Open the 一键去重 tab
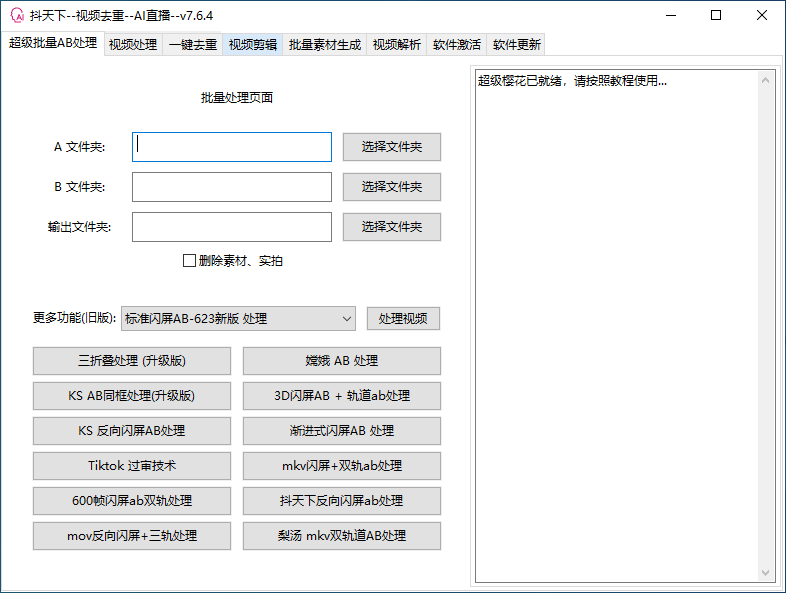This screenshot has height=593, width=786. point(193,45)
